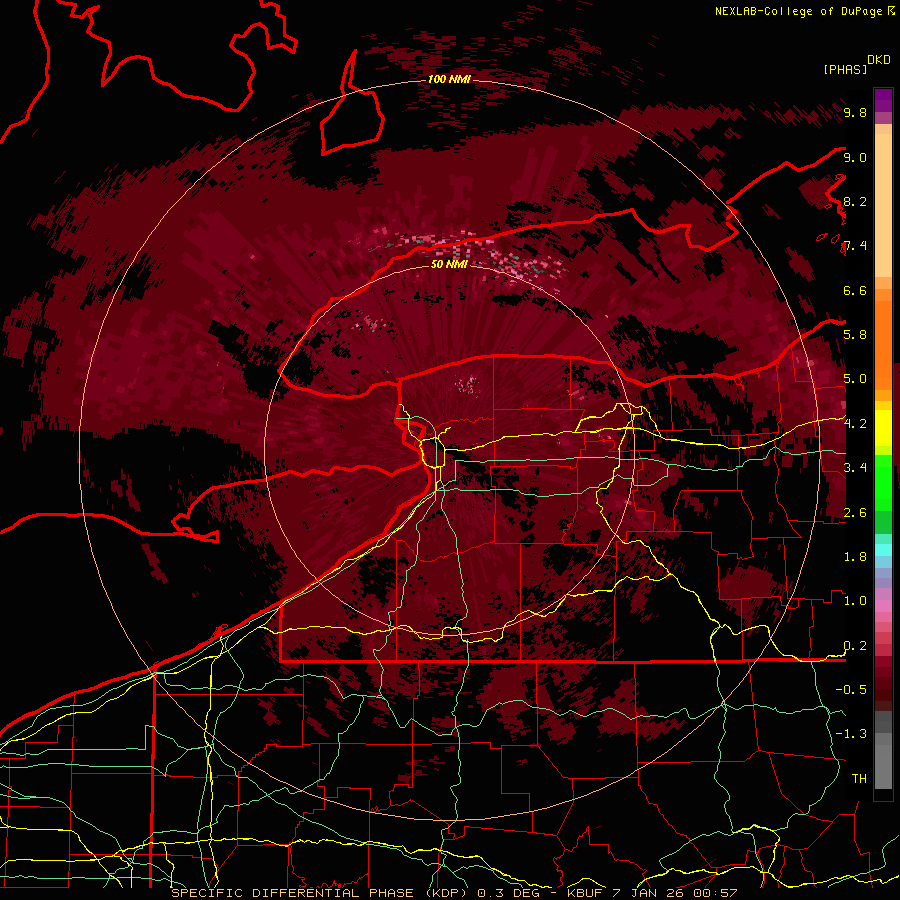Viewport: 900px width, 900px height.
Task: Click the 8.2 legend value
Action: pos(855,201)
